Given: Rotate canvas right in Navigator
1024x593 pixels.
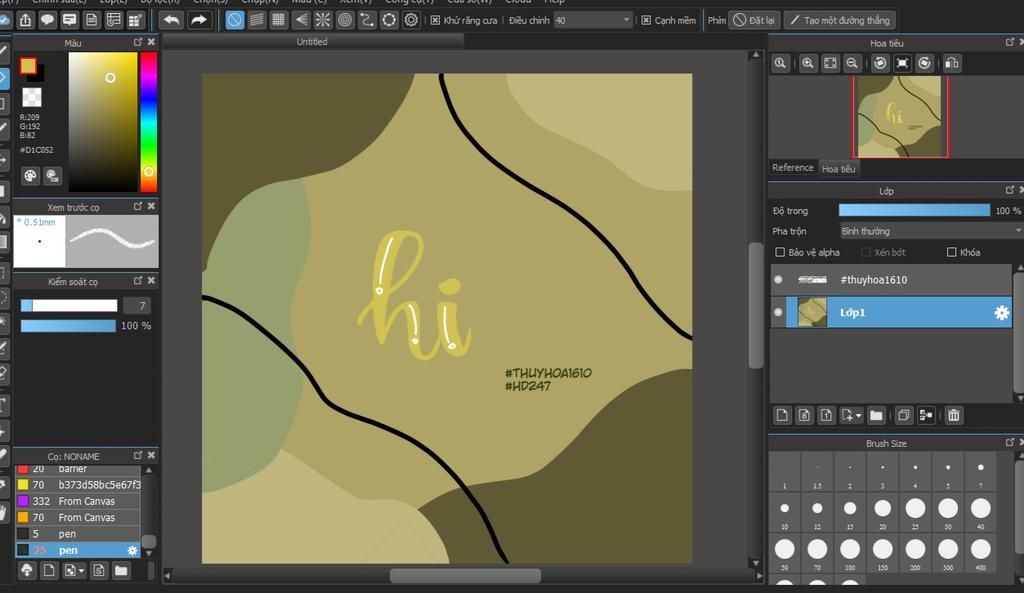Looking at the screenshot, I should click(x=924, y=63).
